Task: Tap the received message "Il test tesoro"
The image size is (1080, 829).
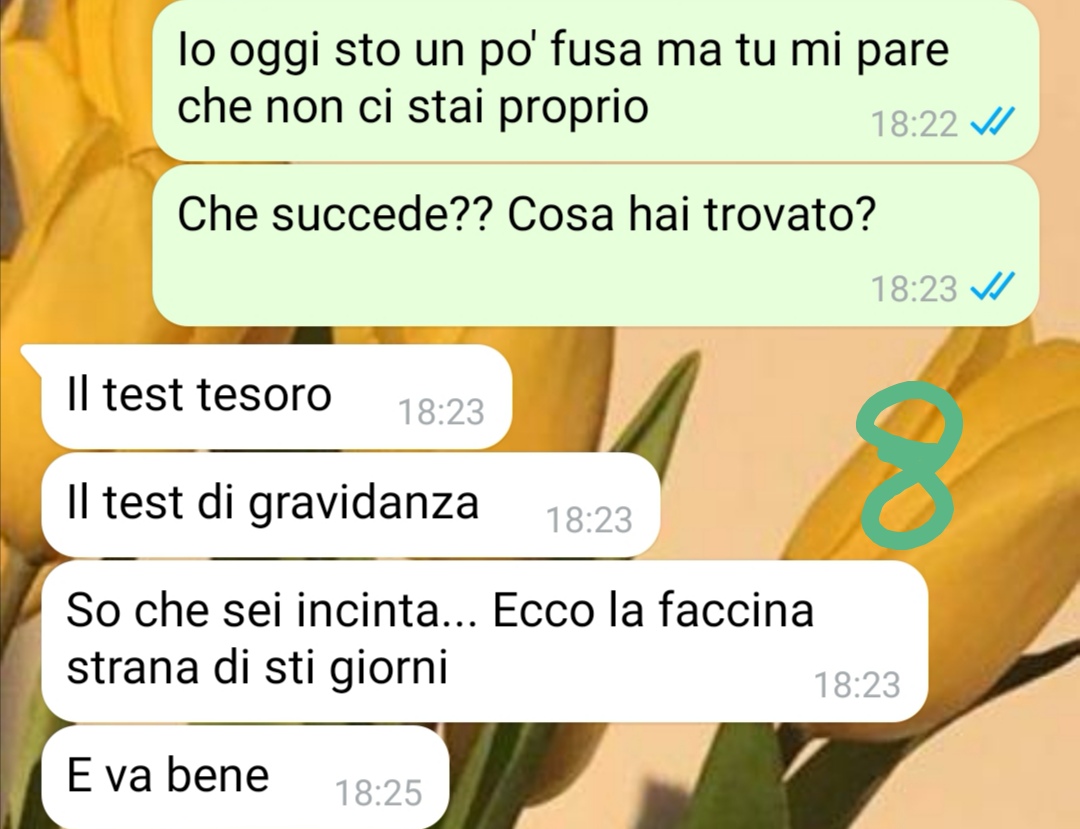Action: pyautogui.click(x=276, y=397)
